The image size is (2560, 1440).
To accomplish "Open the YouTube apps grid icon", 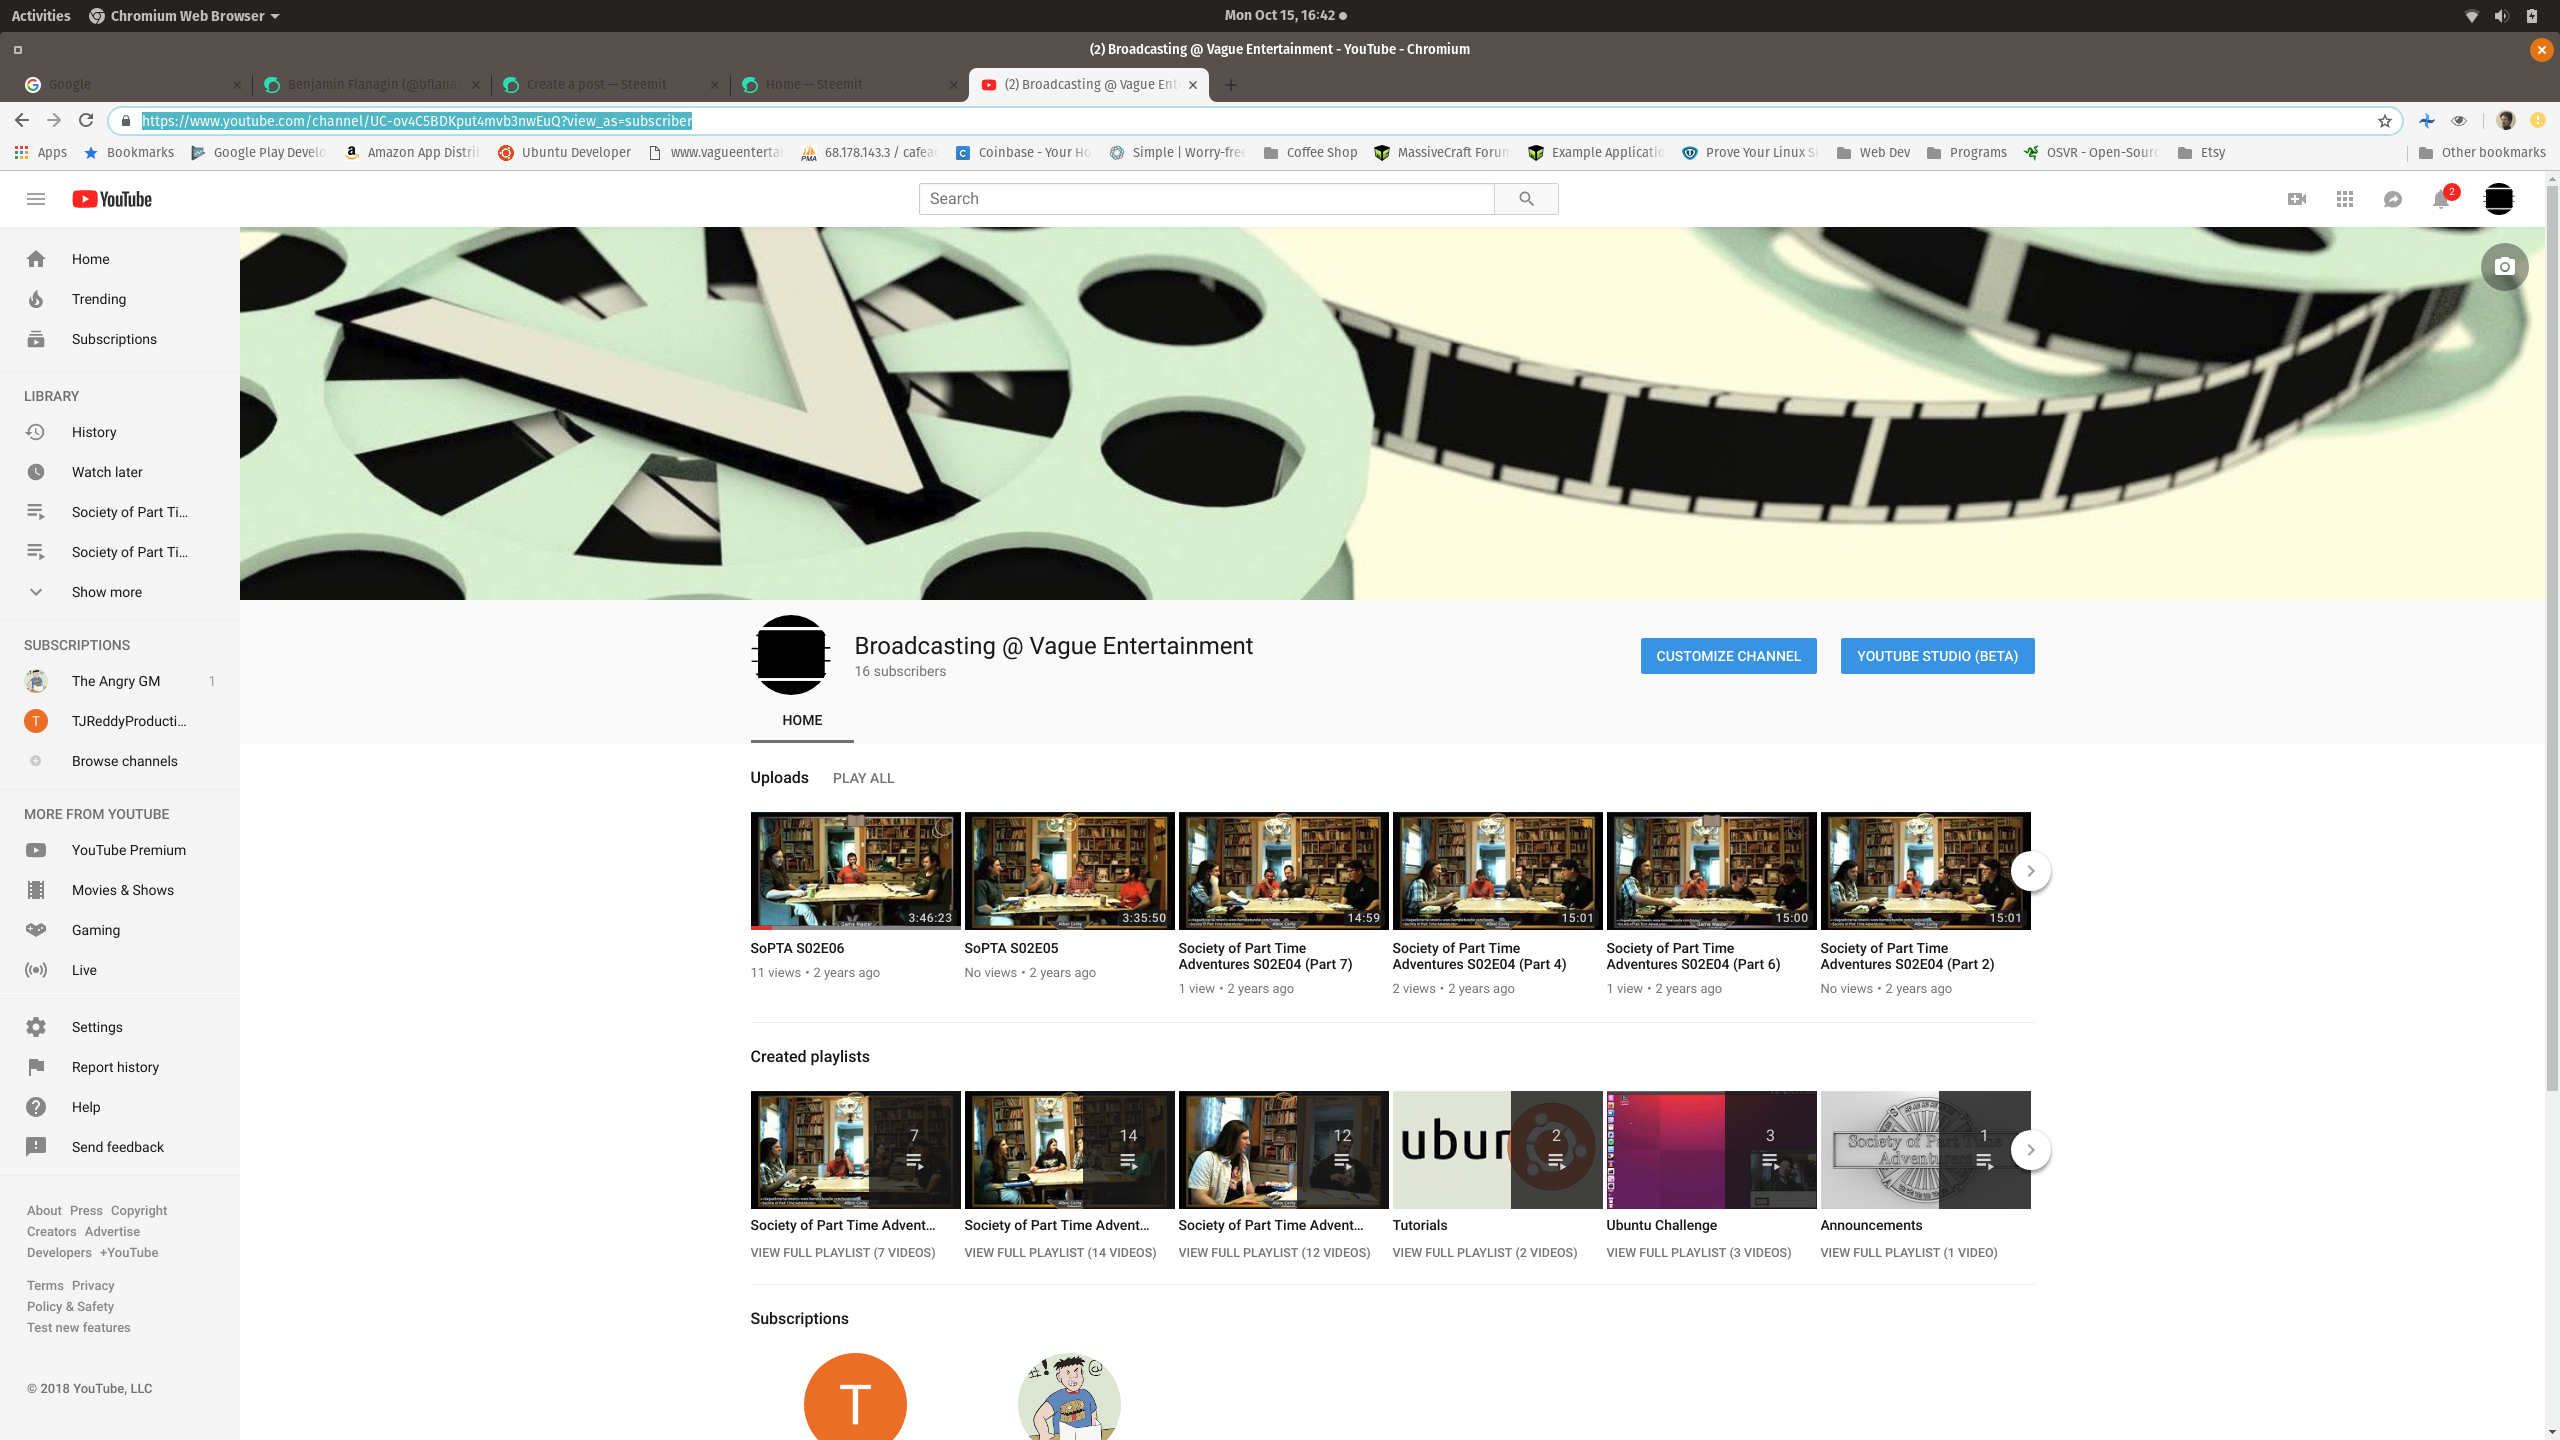I will 2345,199.
